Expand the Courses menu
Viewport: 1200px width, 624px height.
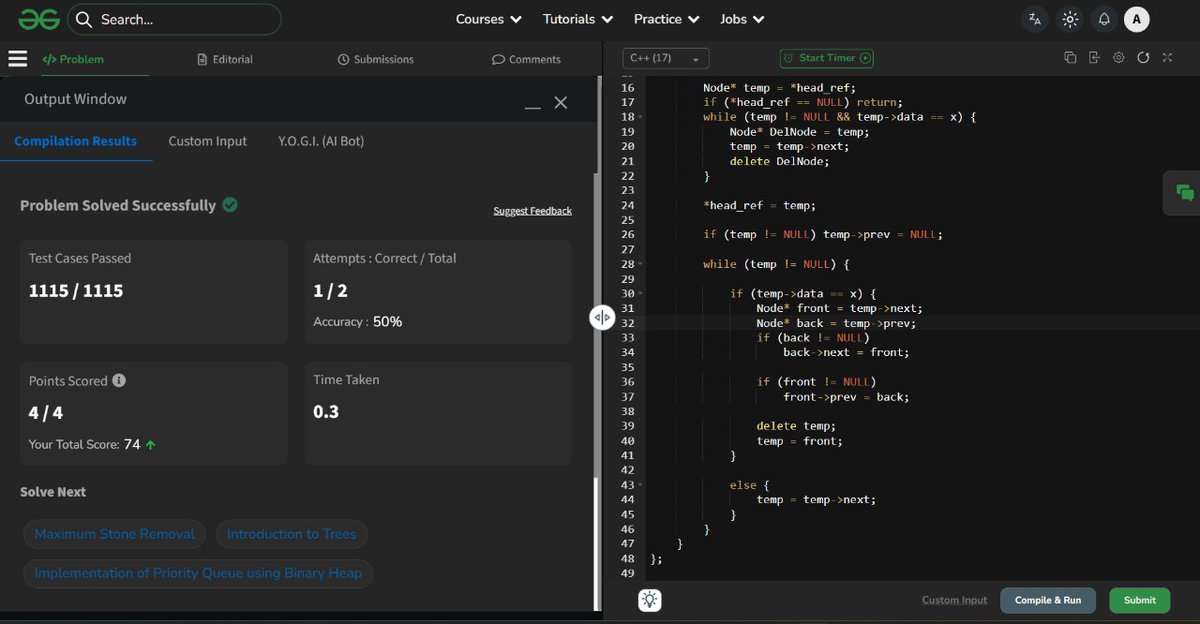pos(489,19)
